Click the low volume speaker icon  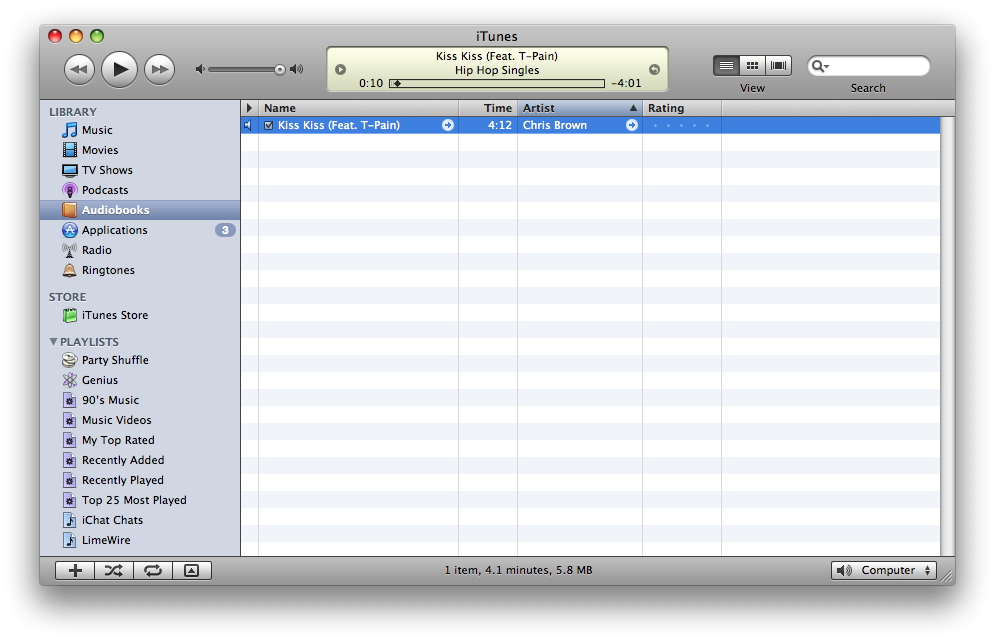pyautogui.click(x=200, y=69)
